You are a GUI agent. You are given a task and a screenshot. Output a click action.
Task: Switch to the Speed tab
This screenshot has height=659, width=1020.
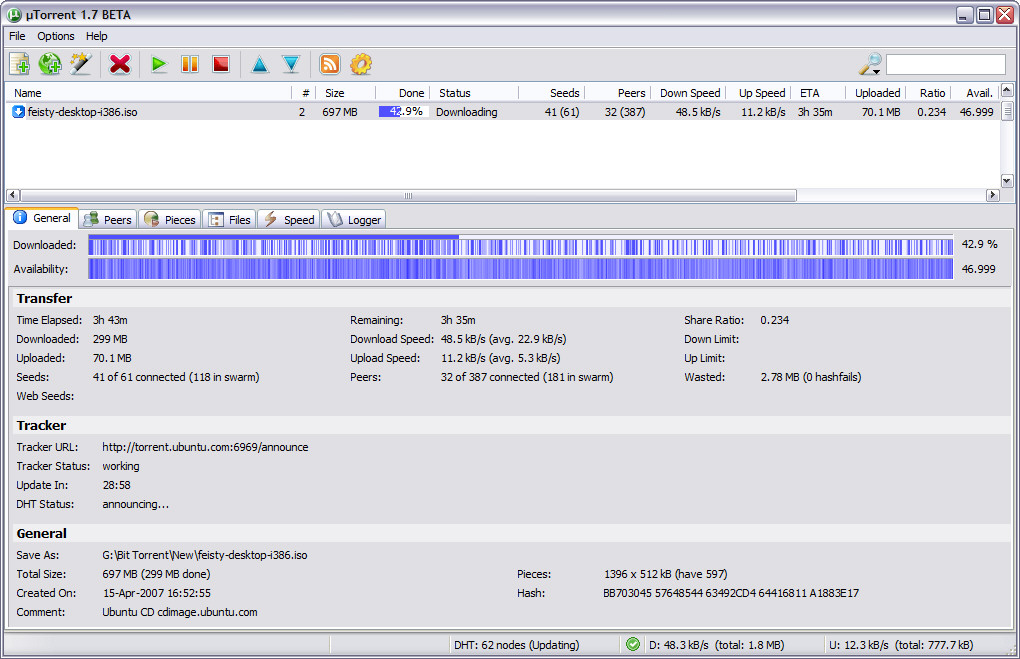[289, 219]
